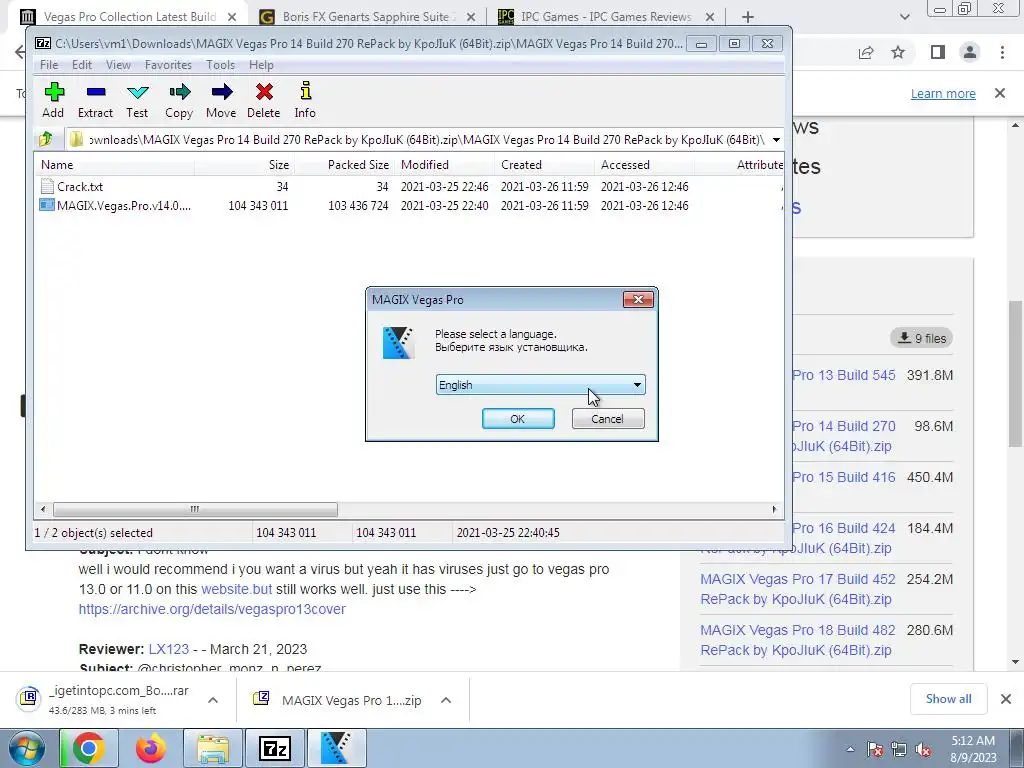Screen dimensions: 1024x768
Task: Confirm language with OK button
Action: coord(518,419)
